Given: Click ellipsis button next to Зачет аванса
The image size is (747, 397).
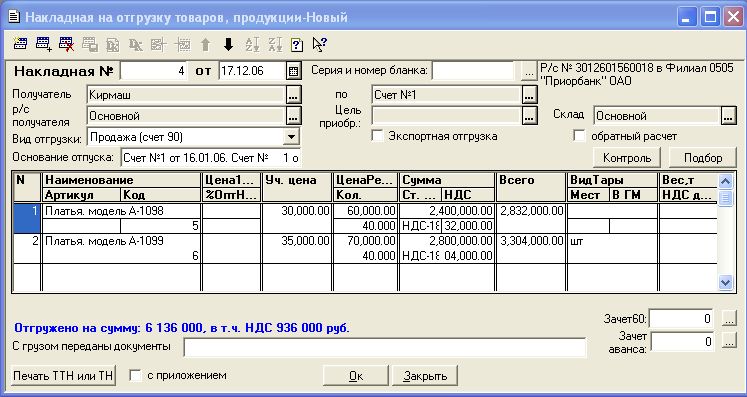Looking at the screenshot, I should point(729,340).
